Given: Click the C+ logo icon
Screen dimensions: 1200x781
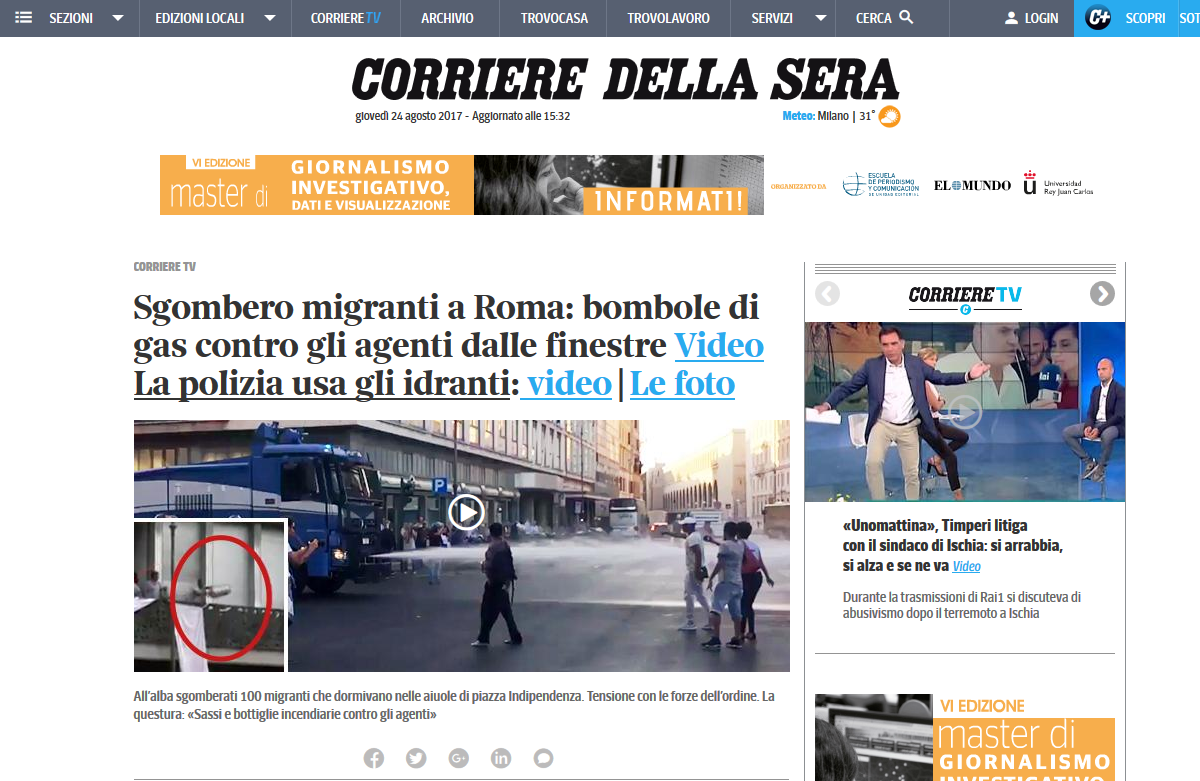Looking at the screenshot, I should click(1098, 18).
